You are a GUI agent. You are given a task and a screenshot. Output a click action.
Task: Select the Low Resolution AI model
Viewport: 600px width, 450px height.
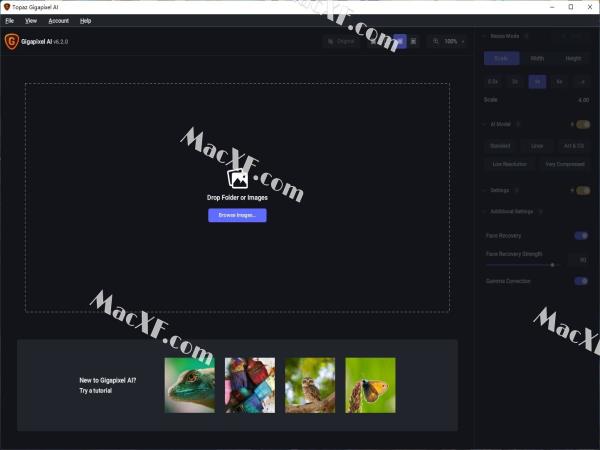tap(509, 164)
